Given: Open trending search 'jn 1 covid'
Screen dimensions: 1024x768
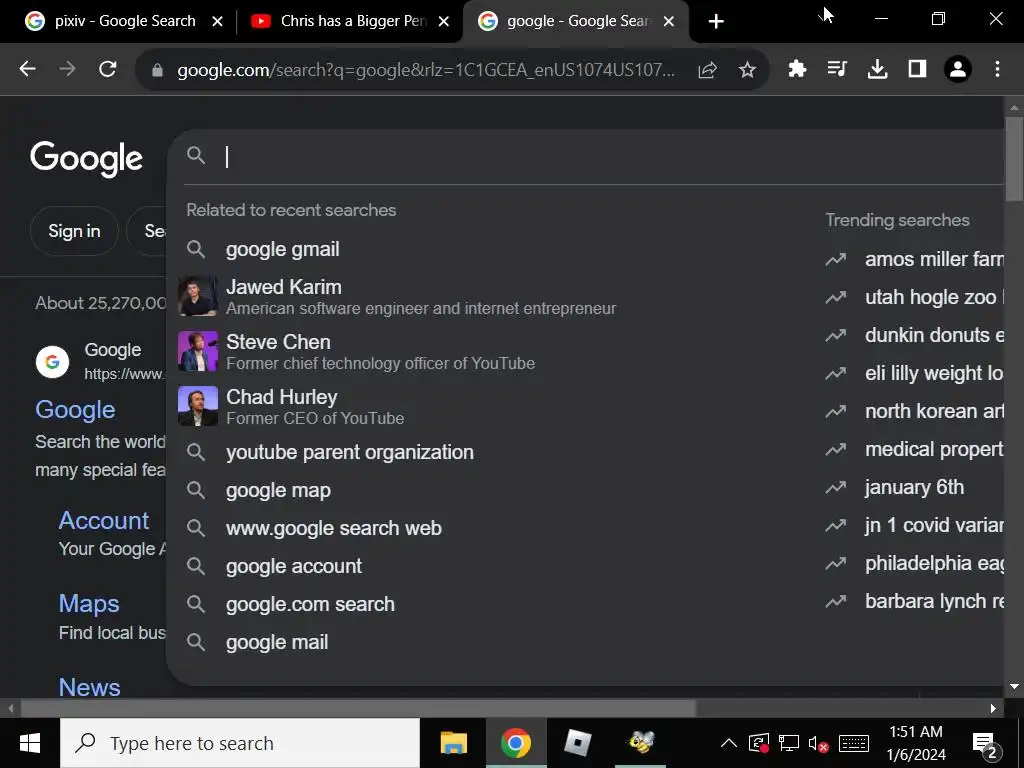Looking at the screenshot, I should coord(914,525).
